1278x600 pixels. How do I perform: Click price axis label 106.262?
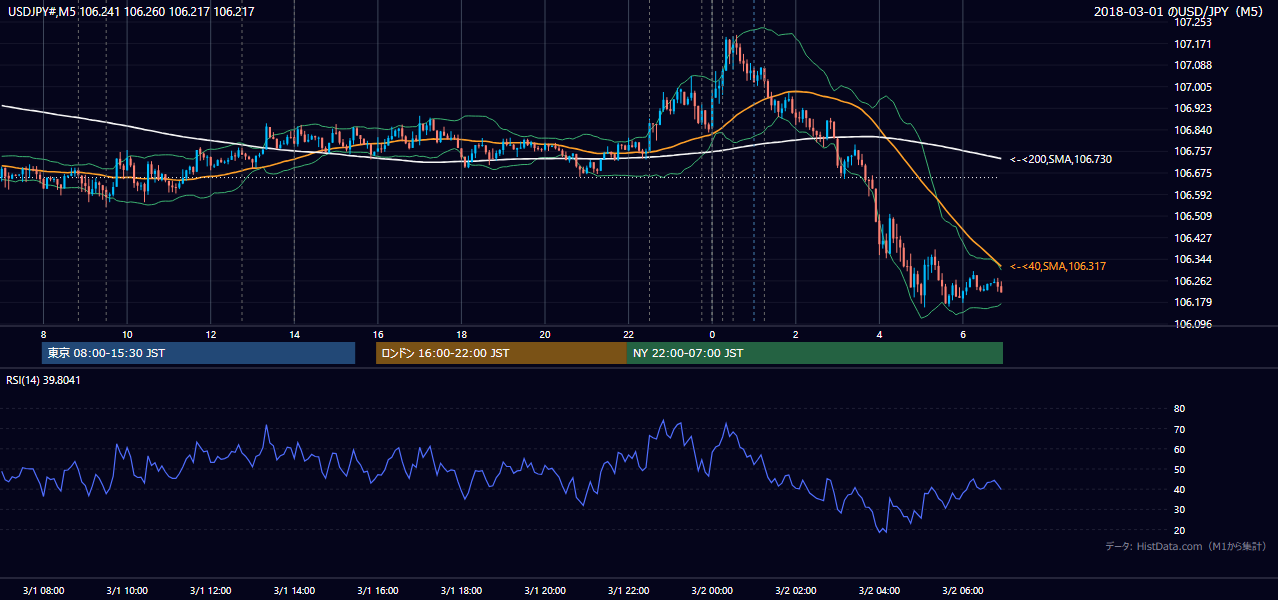[x=1193, y=281]
